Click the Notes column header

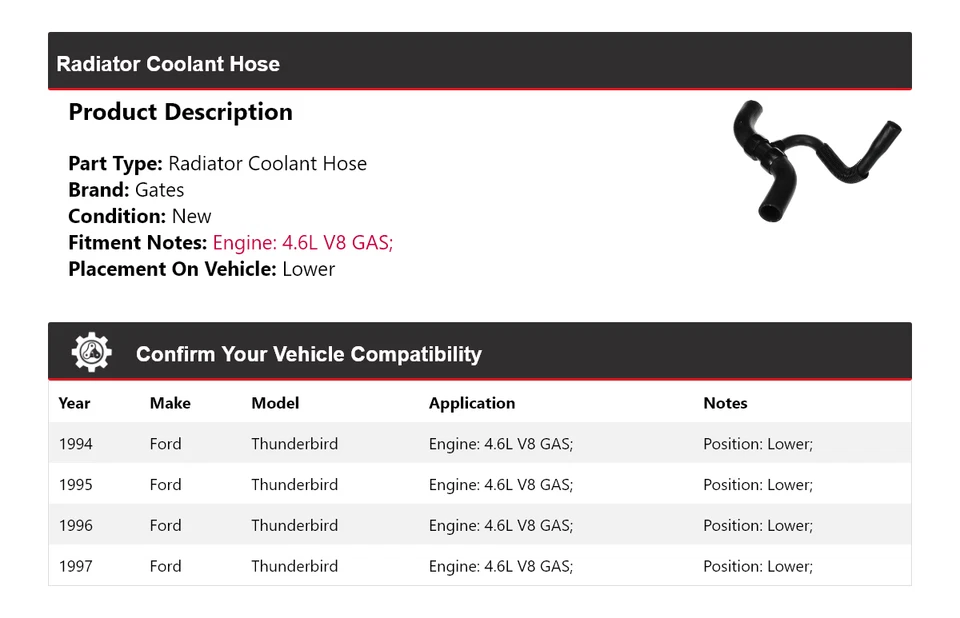[x=725, y=403]
